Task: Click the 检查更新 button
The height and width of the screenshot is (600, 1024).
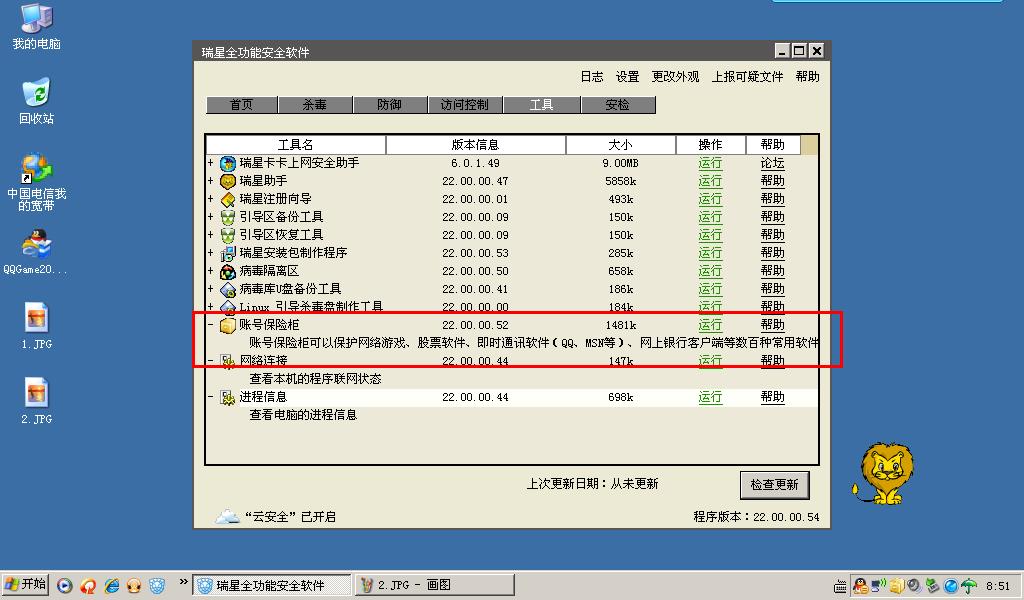Action: pyautogui.click(x=775, y=484)
